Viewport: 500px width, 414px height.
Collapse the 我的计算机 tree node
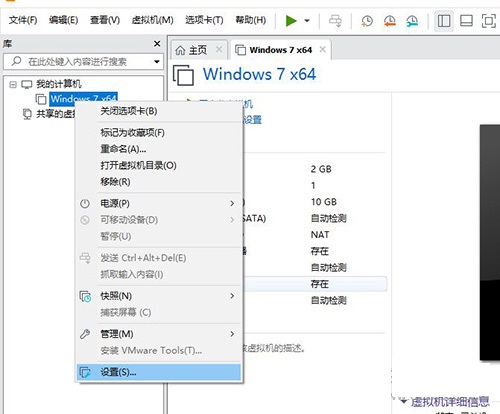pyautogui.click(x=13, y=84)
